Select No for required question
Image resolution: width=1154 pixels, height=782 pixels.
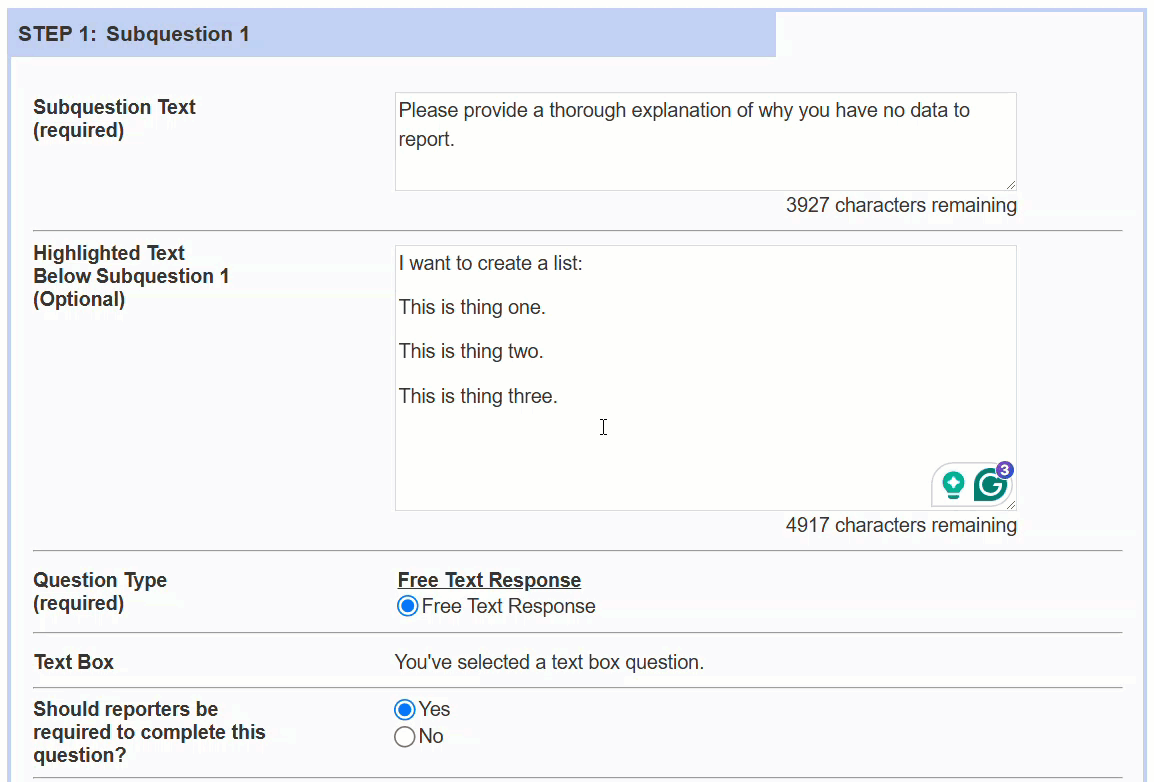(x=405, y=737)
